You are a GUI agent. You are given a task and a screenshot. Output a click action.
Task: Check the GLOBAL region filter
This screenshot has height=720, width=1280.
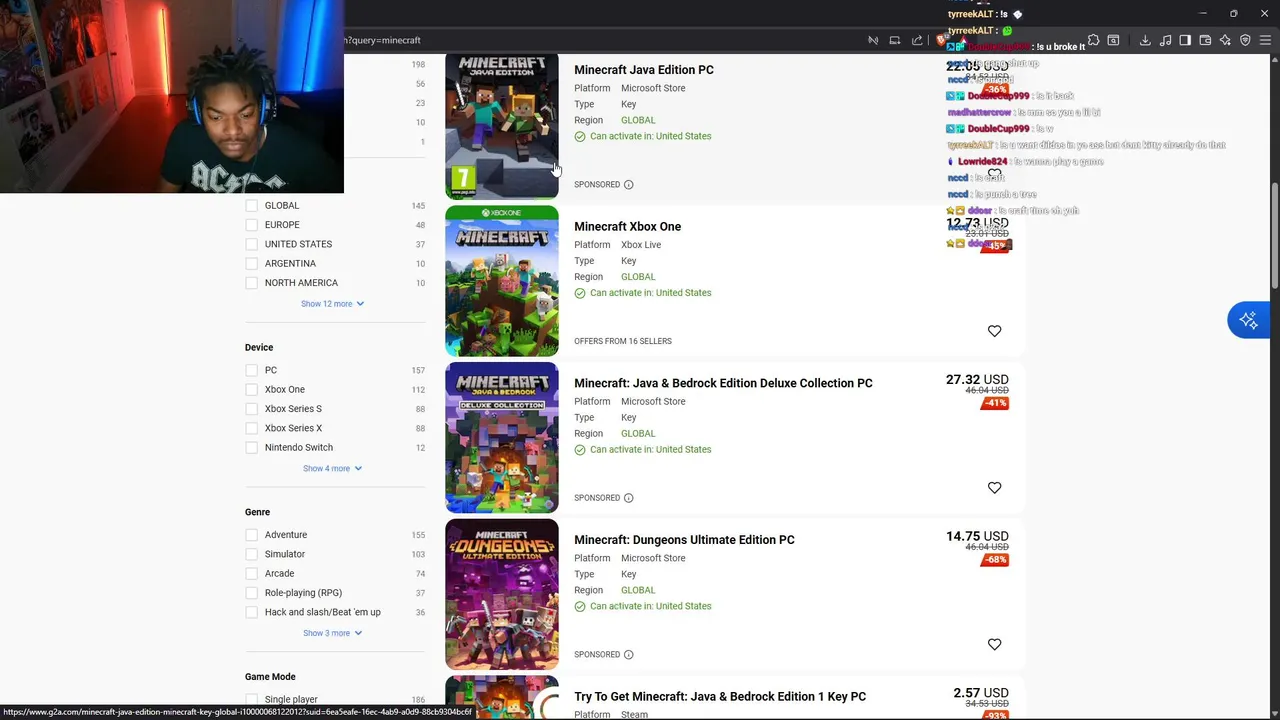click(252, 206)
